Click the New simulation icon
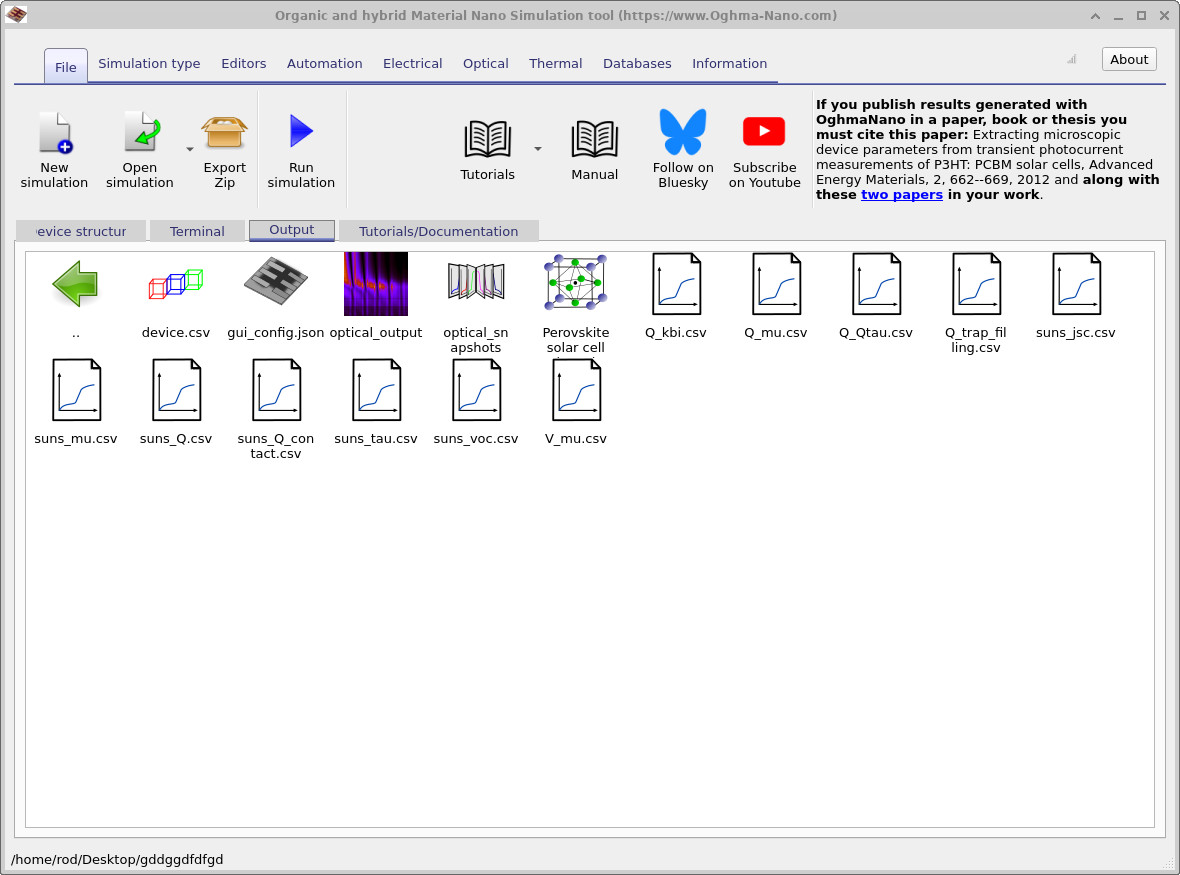The width and height of the screenshot is (1180, 875). [55, 134]
